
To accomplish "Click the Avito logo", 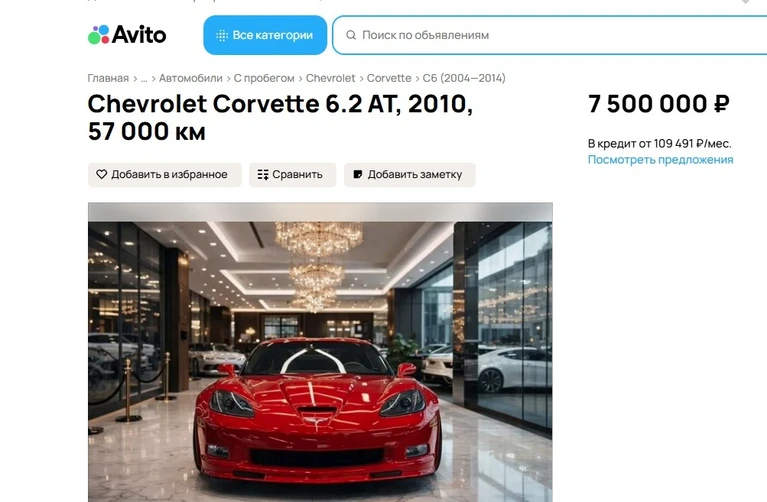I will pyautogui.click(x=127, y=35).
